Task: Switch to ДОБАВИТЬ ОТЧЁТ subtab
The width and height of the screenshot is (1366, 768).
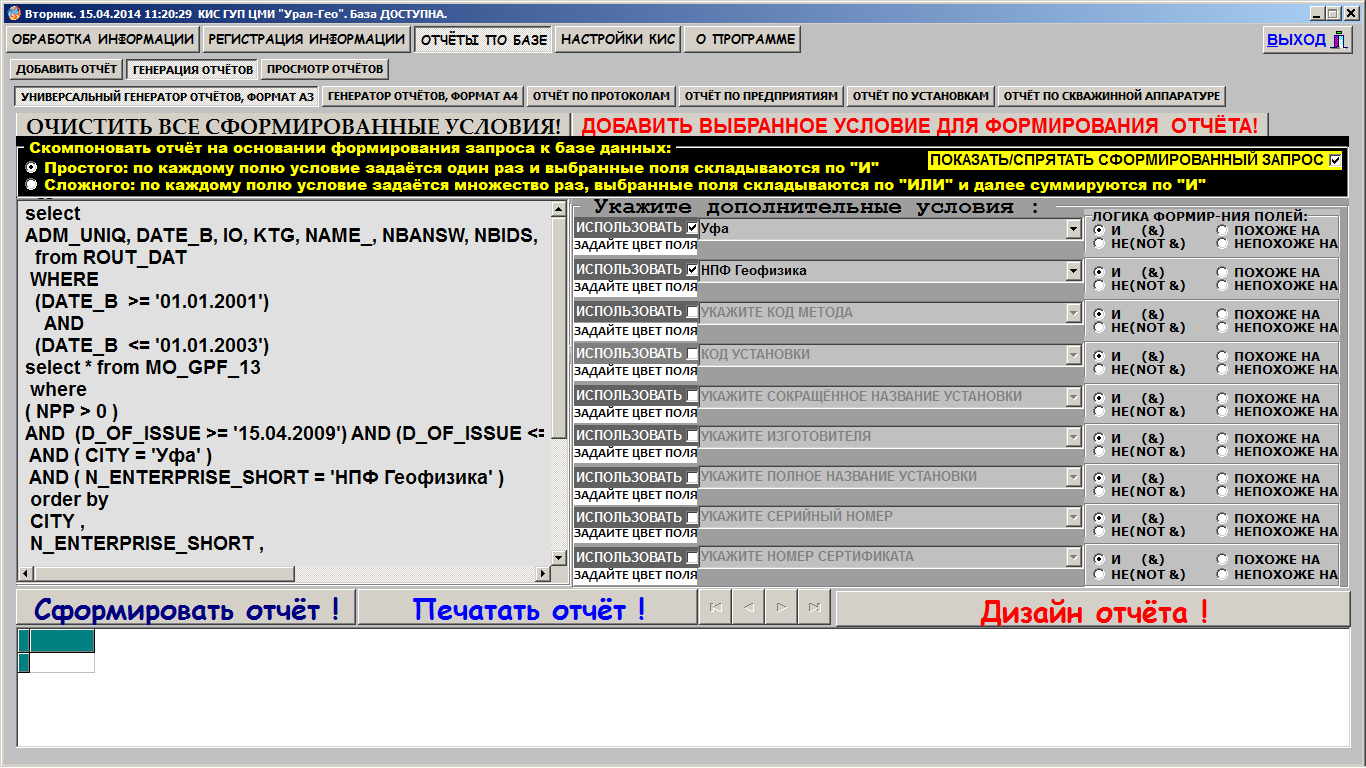Action: point(66,69)
